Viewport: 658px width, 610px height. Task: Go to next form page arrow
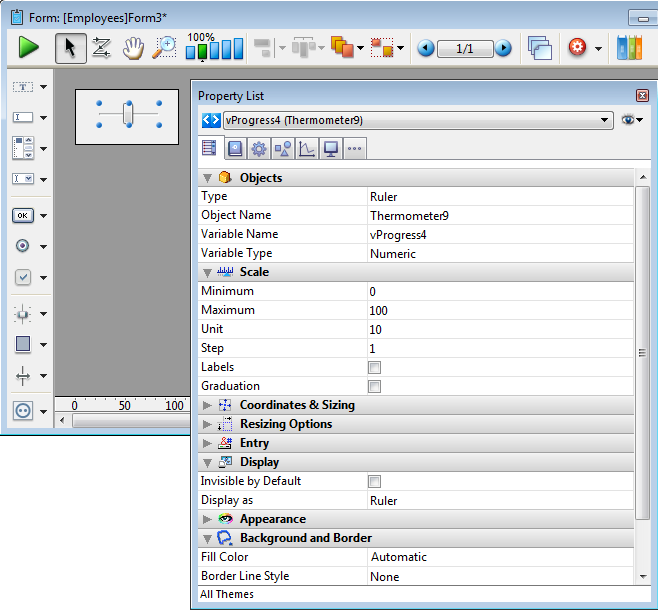pos(503,48)
